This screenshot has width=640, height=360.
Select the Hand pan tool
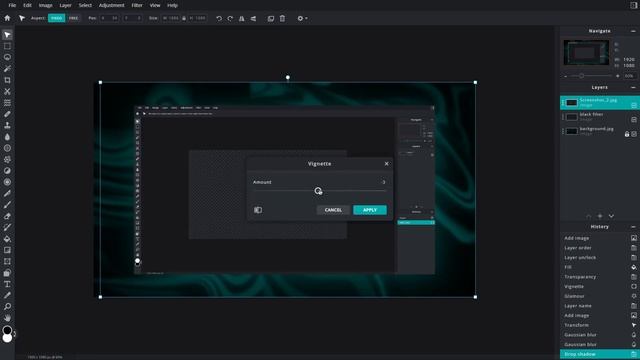(7, 318)
